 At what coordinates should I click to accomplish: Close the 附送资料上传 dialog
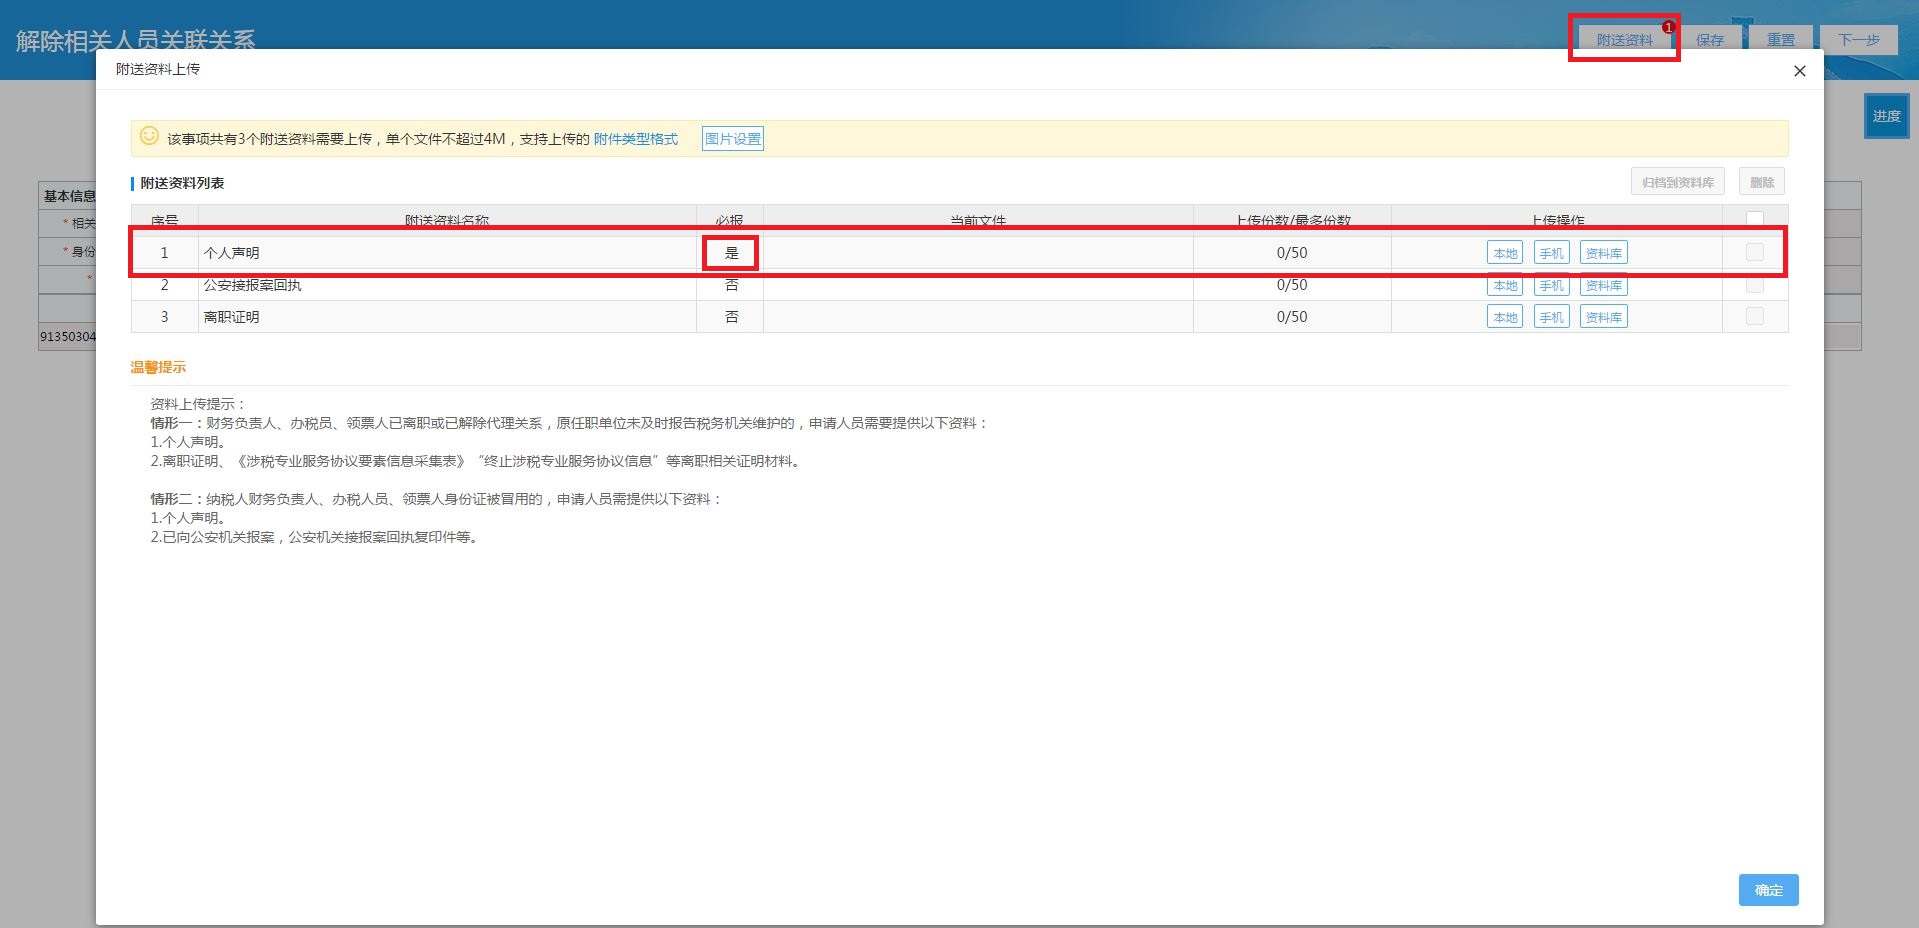coord(1799,71)
